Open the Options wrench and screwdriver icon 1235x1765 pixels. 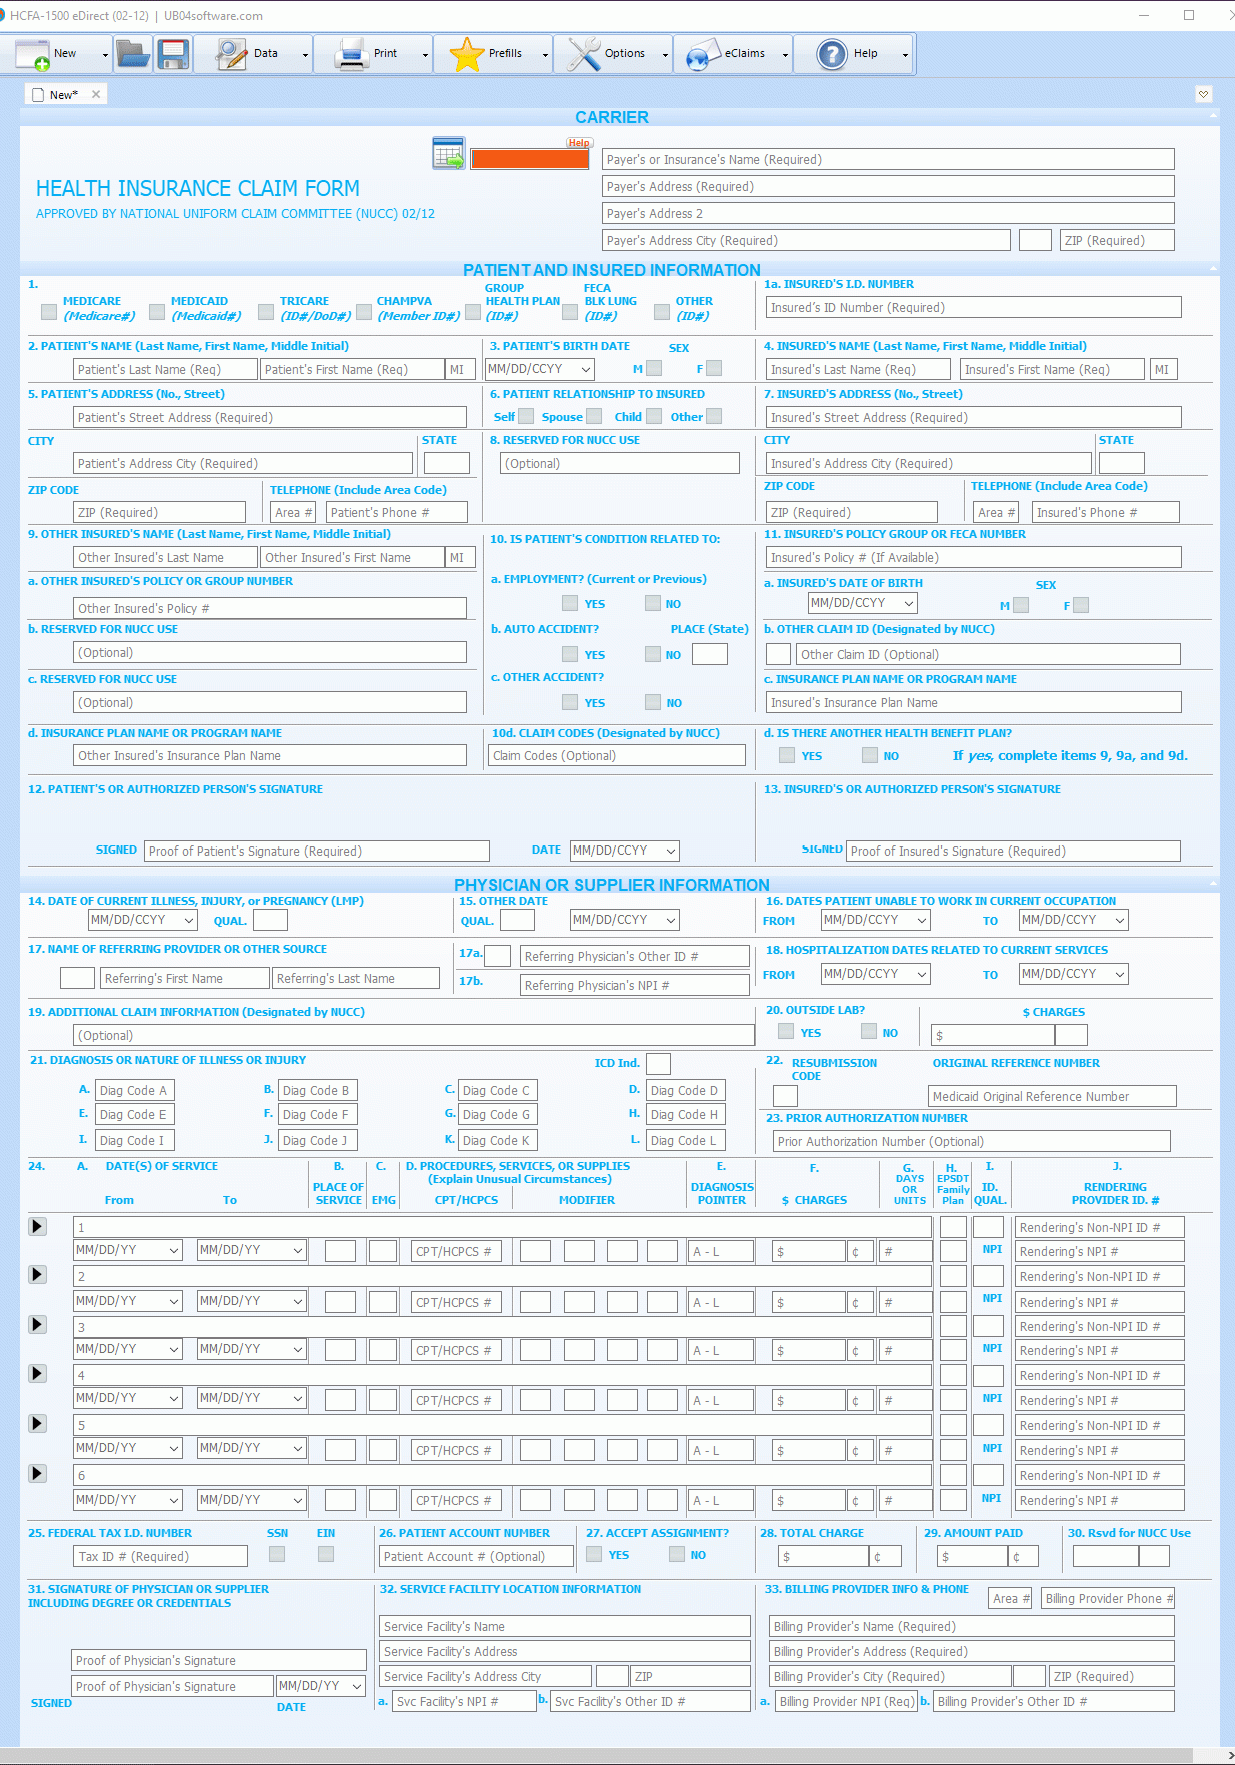click(x=584, y=54)
